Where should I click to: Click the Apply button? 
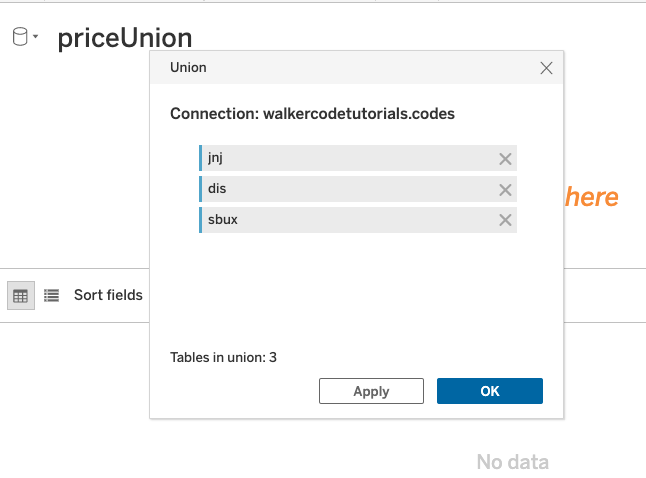(371, 391)
